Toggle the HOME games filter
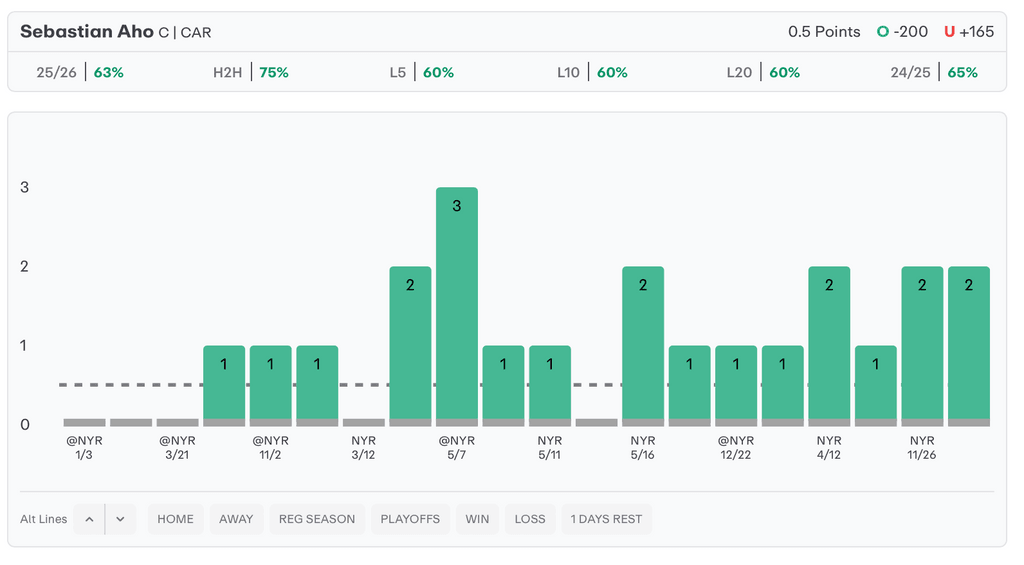Image resolution: width=1024 pixels, height=565 pixels. click(x=175, y=519)
